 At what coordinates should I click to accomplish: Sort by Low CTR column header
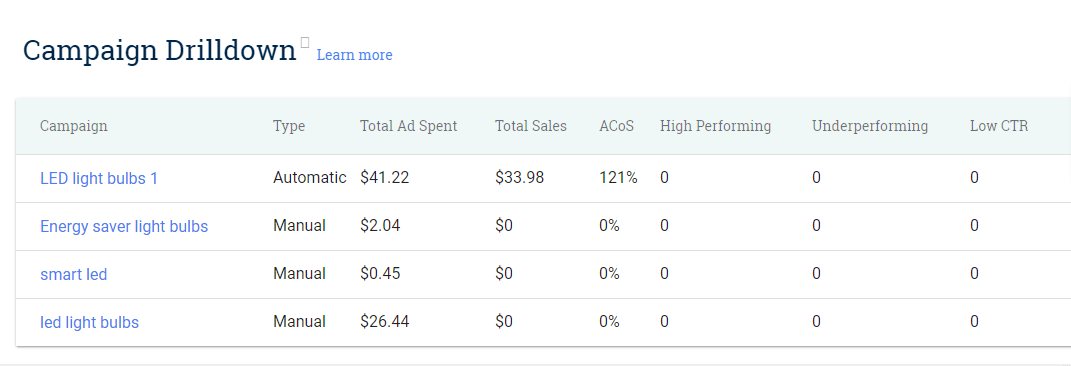point(999,126)
